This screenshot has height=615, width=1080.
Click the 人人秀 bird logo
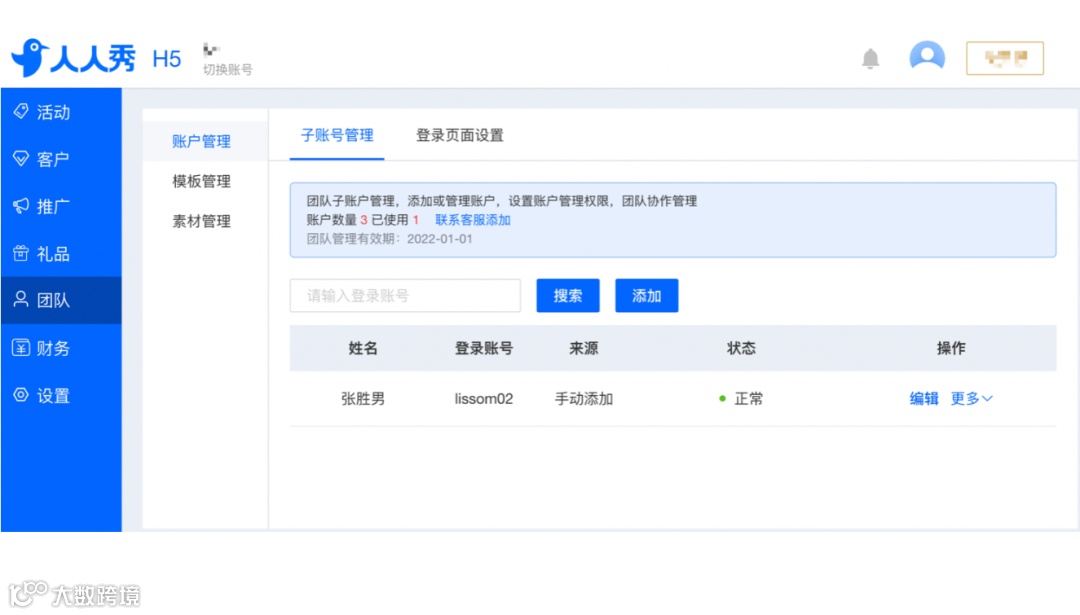coord(30,57)
